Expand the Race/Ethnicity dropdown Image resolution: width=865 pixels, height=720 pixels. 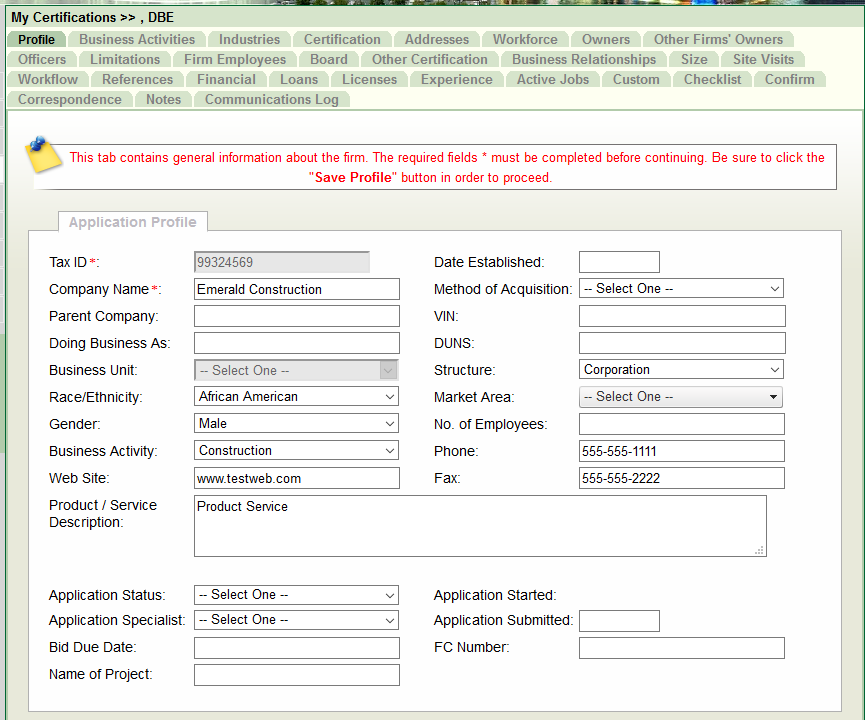pos(296,397)
